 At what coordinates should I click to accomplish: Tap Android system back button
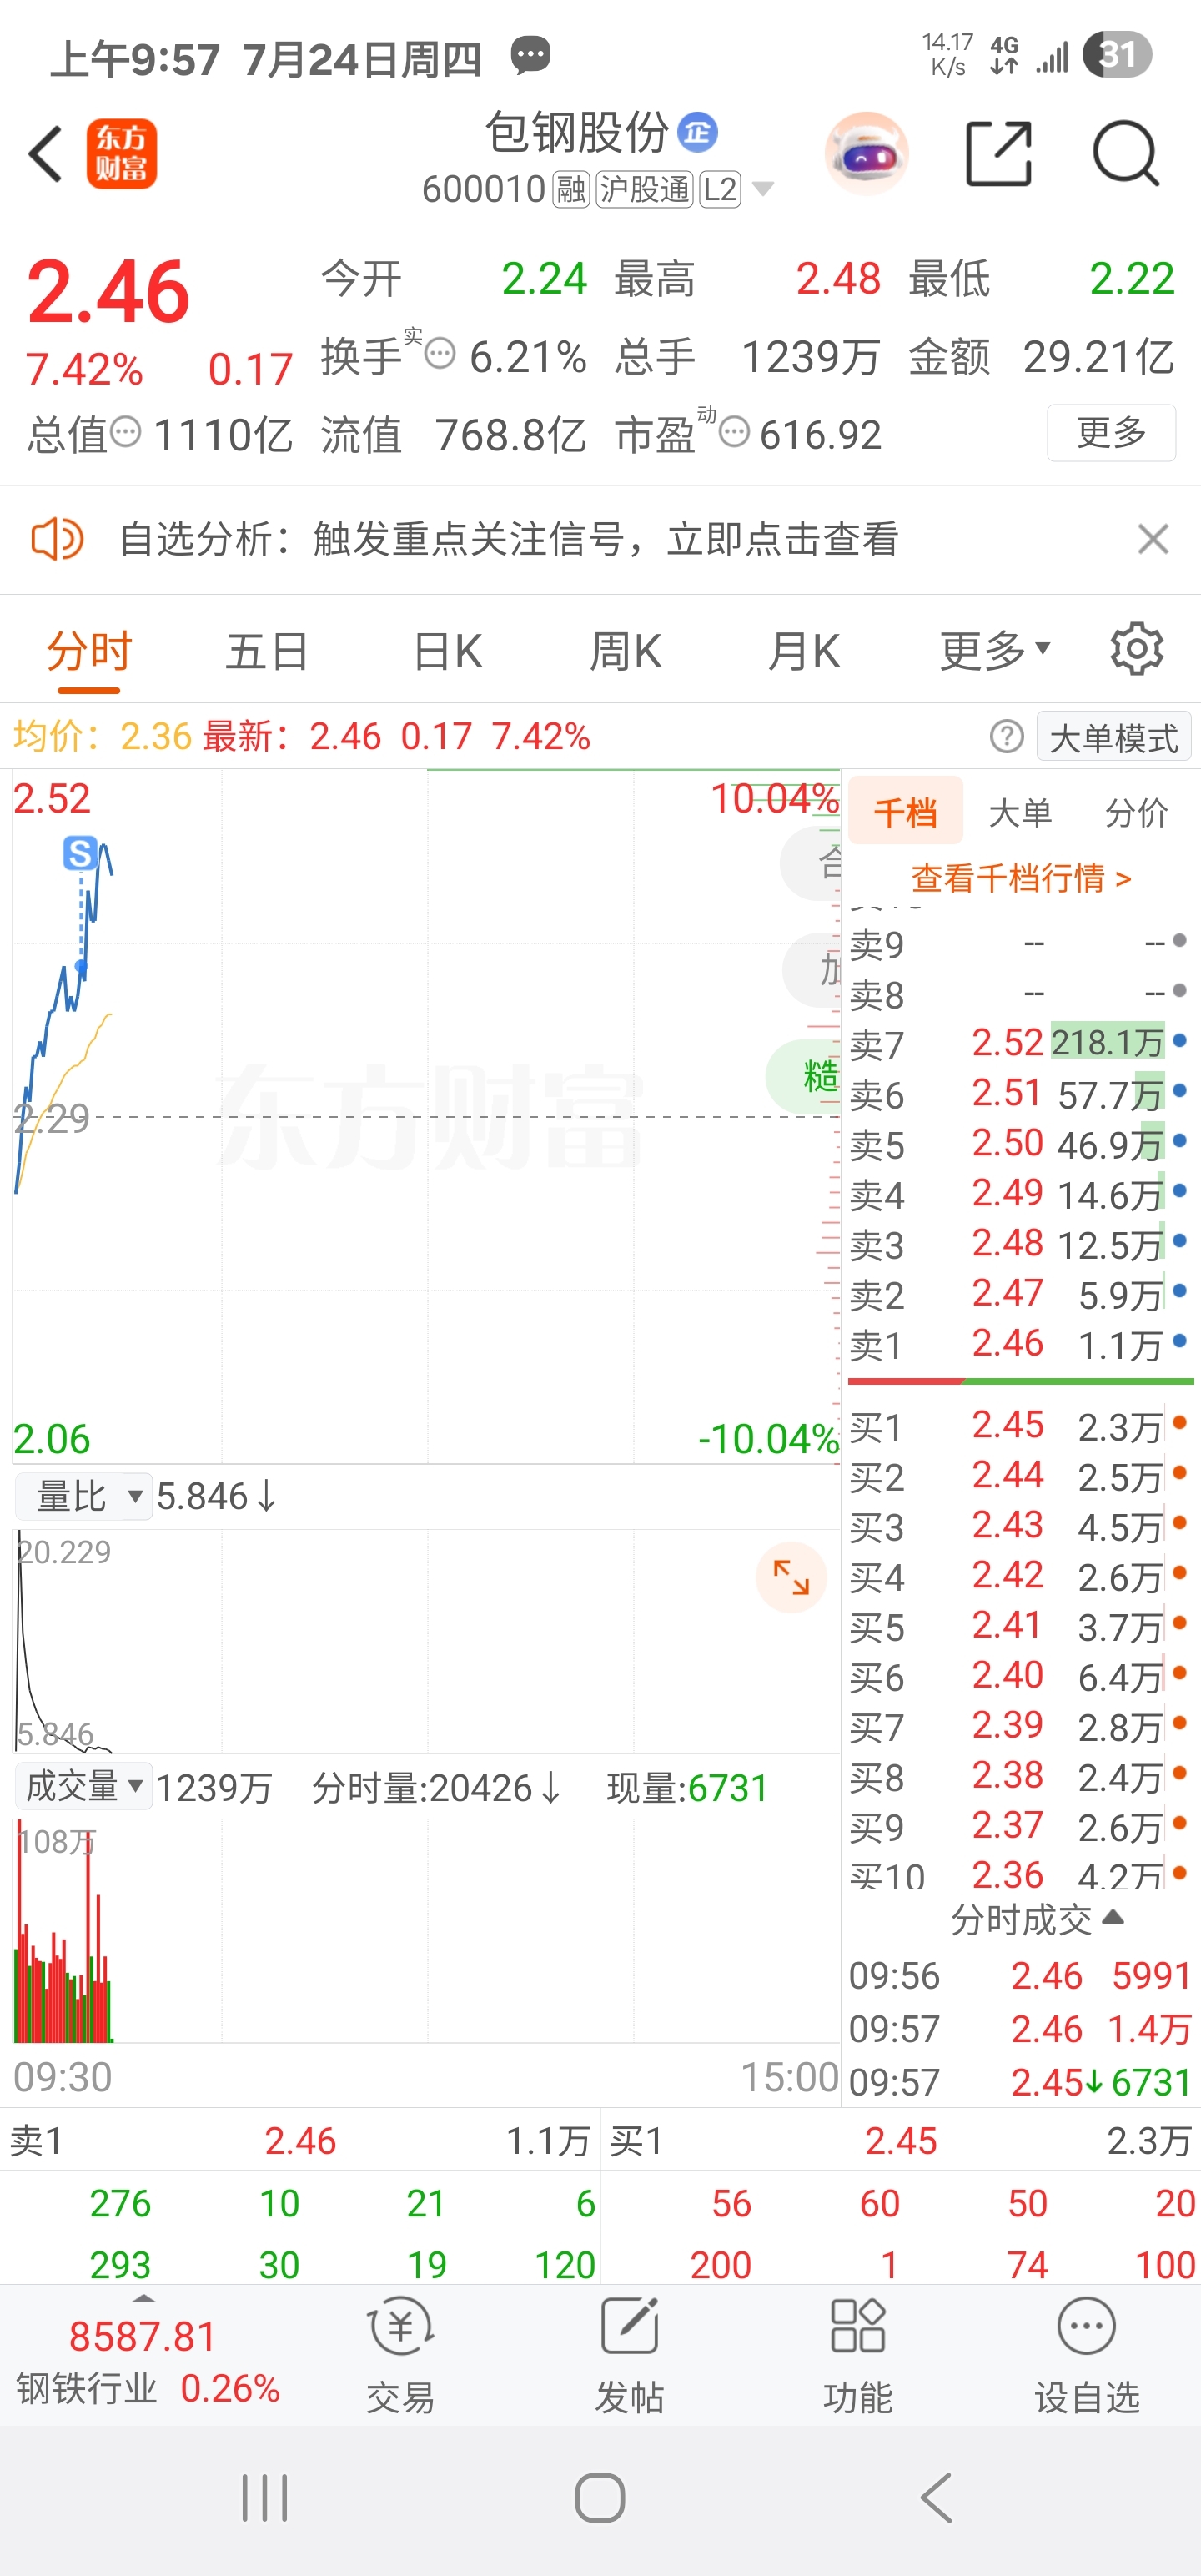(936, 2499)
